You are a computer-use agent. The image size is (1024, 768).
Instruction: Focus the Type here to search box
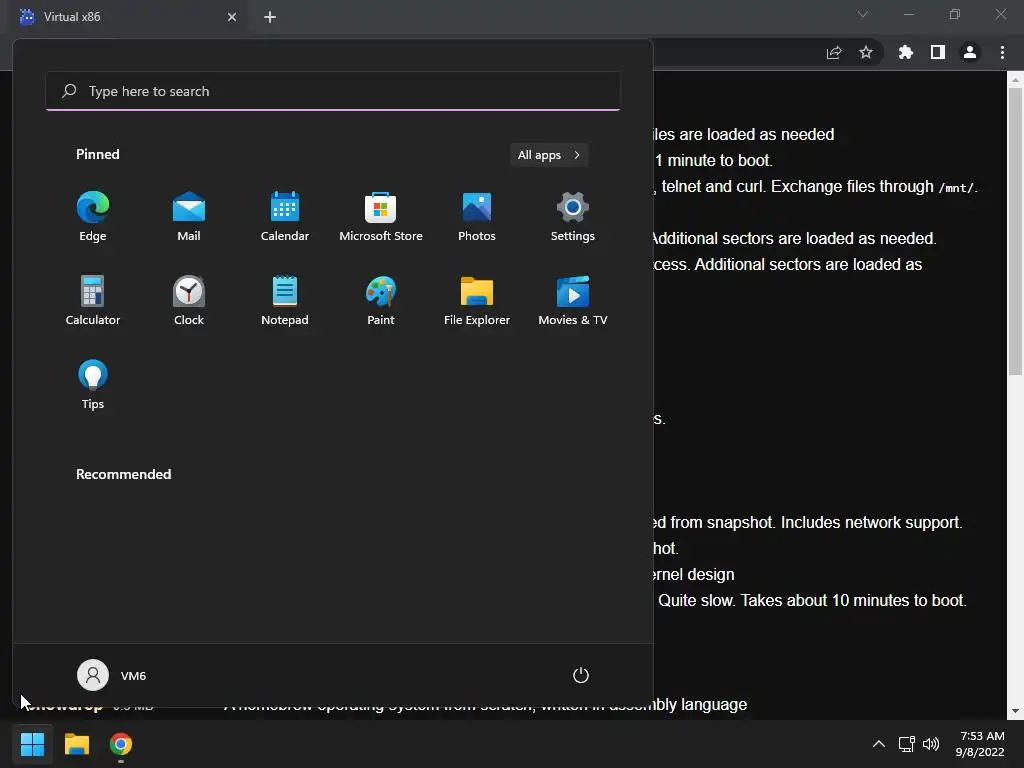333,91
